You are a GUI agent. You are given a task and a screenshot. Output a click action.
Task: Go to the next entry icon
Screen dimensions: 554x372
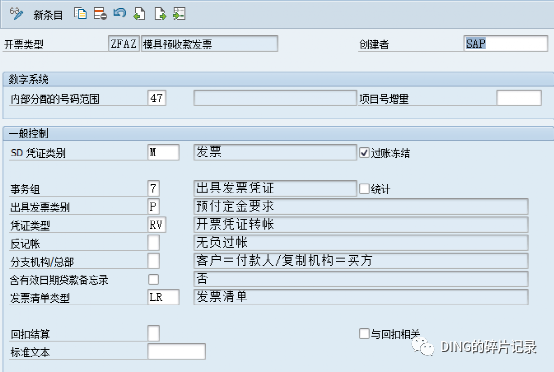(x=160, y=14)
